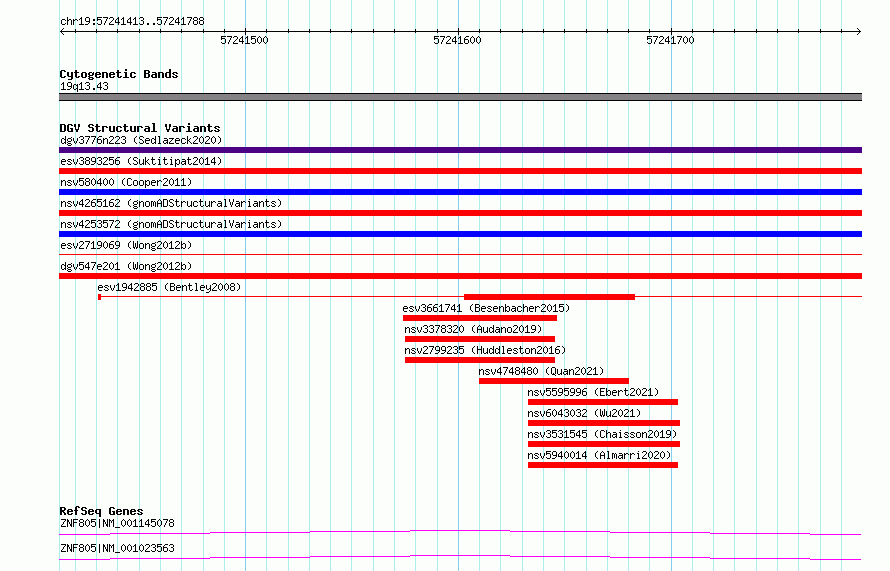The height and width of the screenshot is (571, 890).
Task: Click the dgv3776n223 (Sedlazeck2020) label
Action: (x=141, y=140)
